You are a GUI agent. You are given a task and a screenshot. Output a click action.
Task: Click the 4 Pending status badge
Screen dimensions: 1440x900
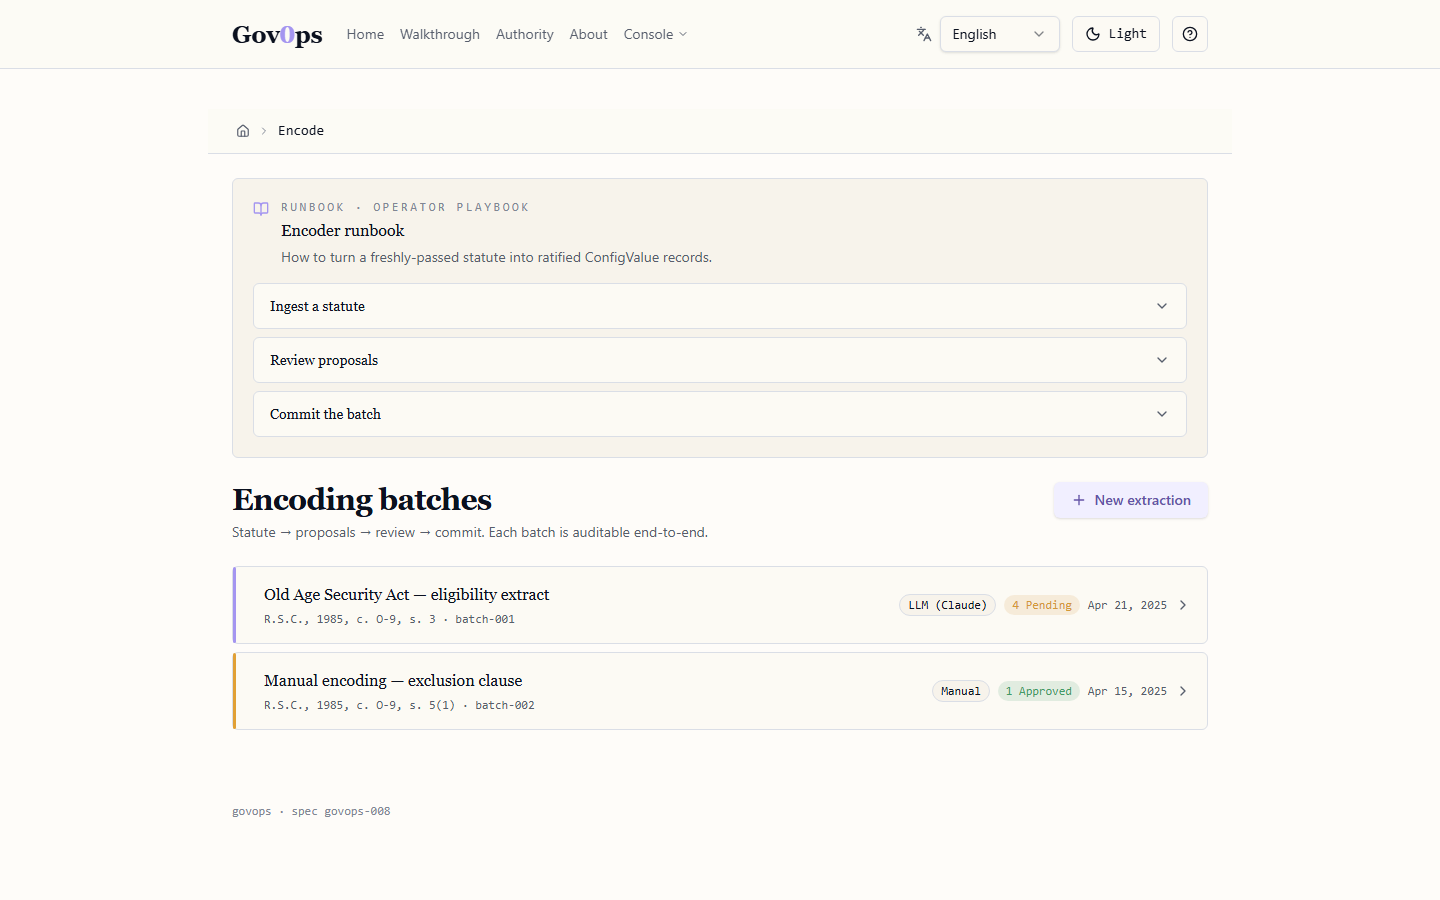(x=1041, y=605)
